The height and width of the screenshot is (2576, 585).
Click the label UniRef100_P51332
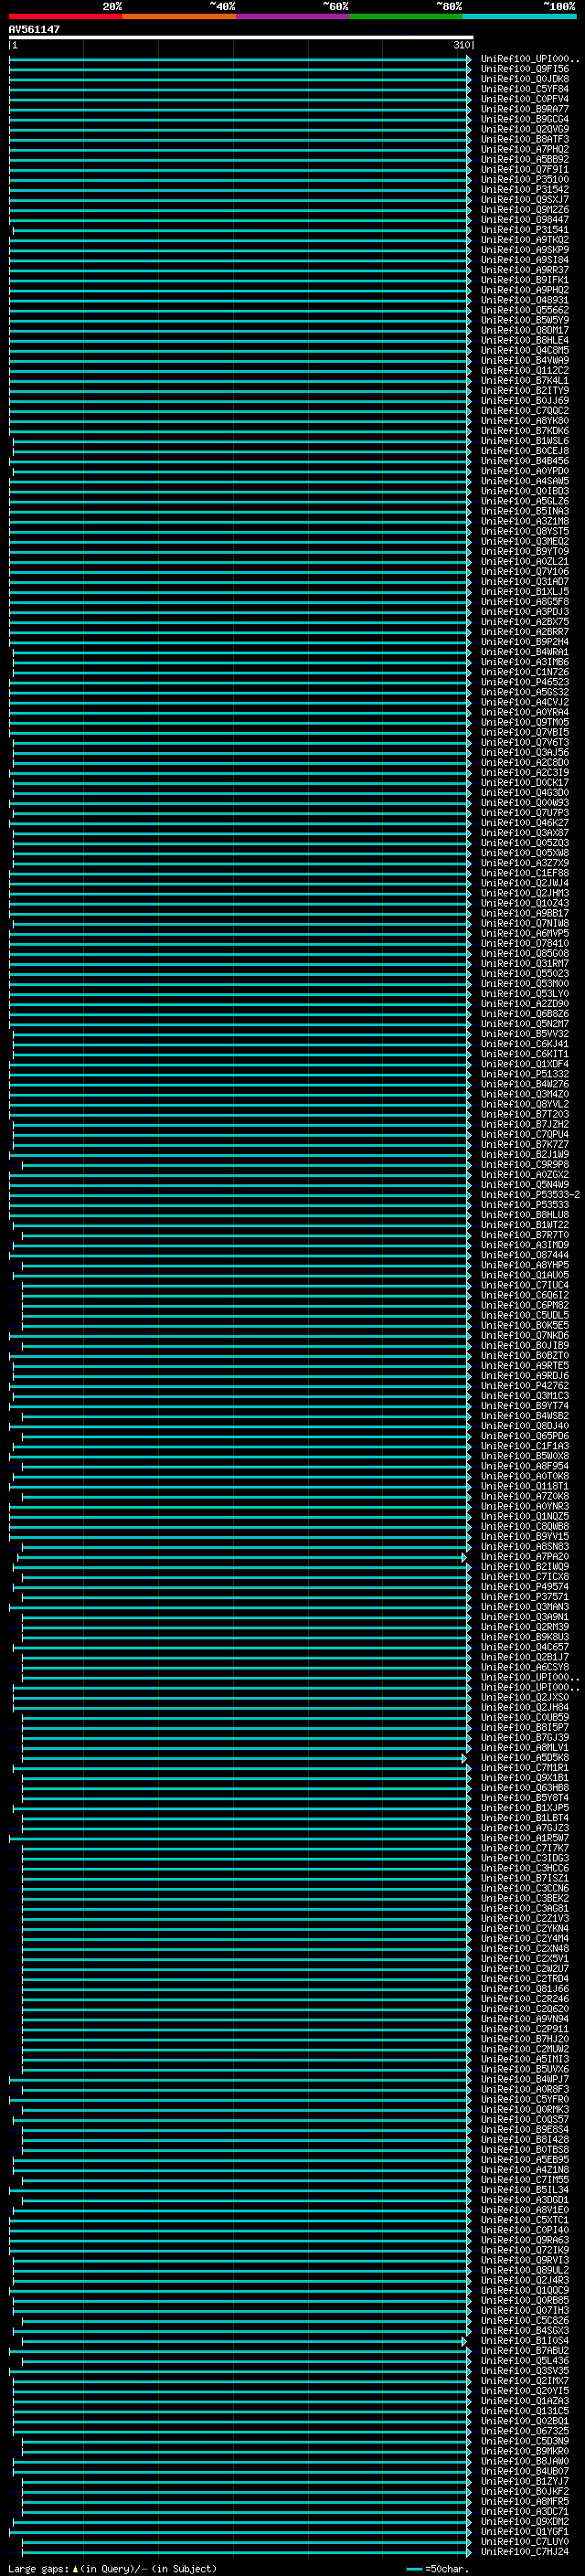pos(524,1074)
